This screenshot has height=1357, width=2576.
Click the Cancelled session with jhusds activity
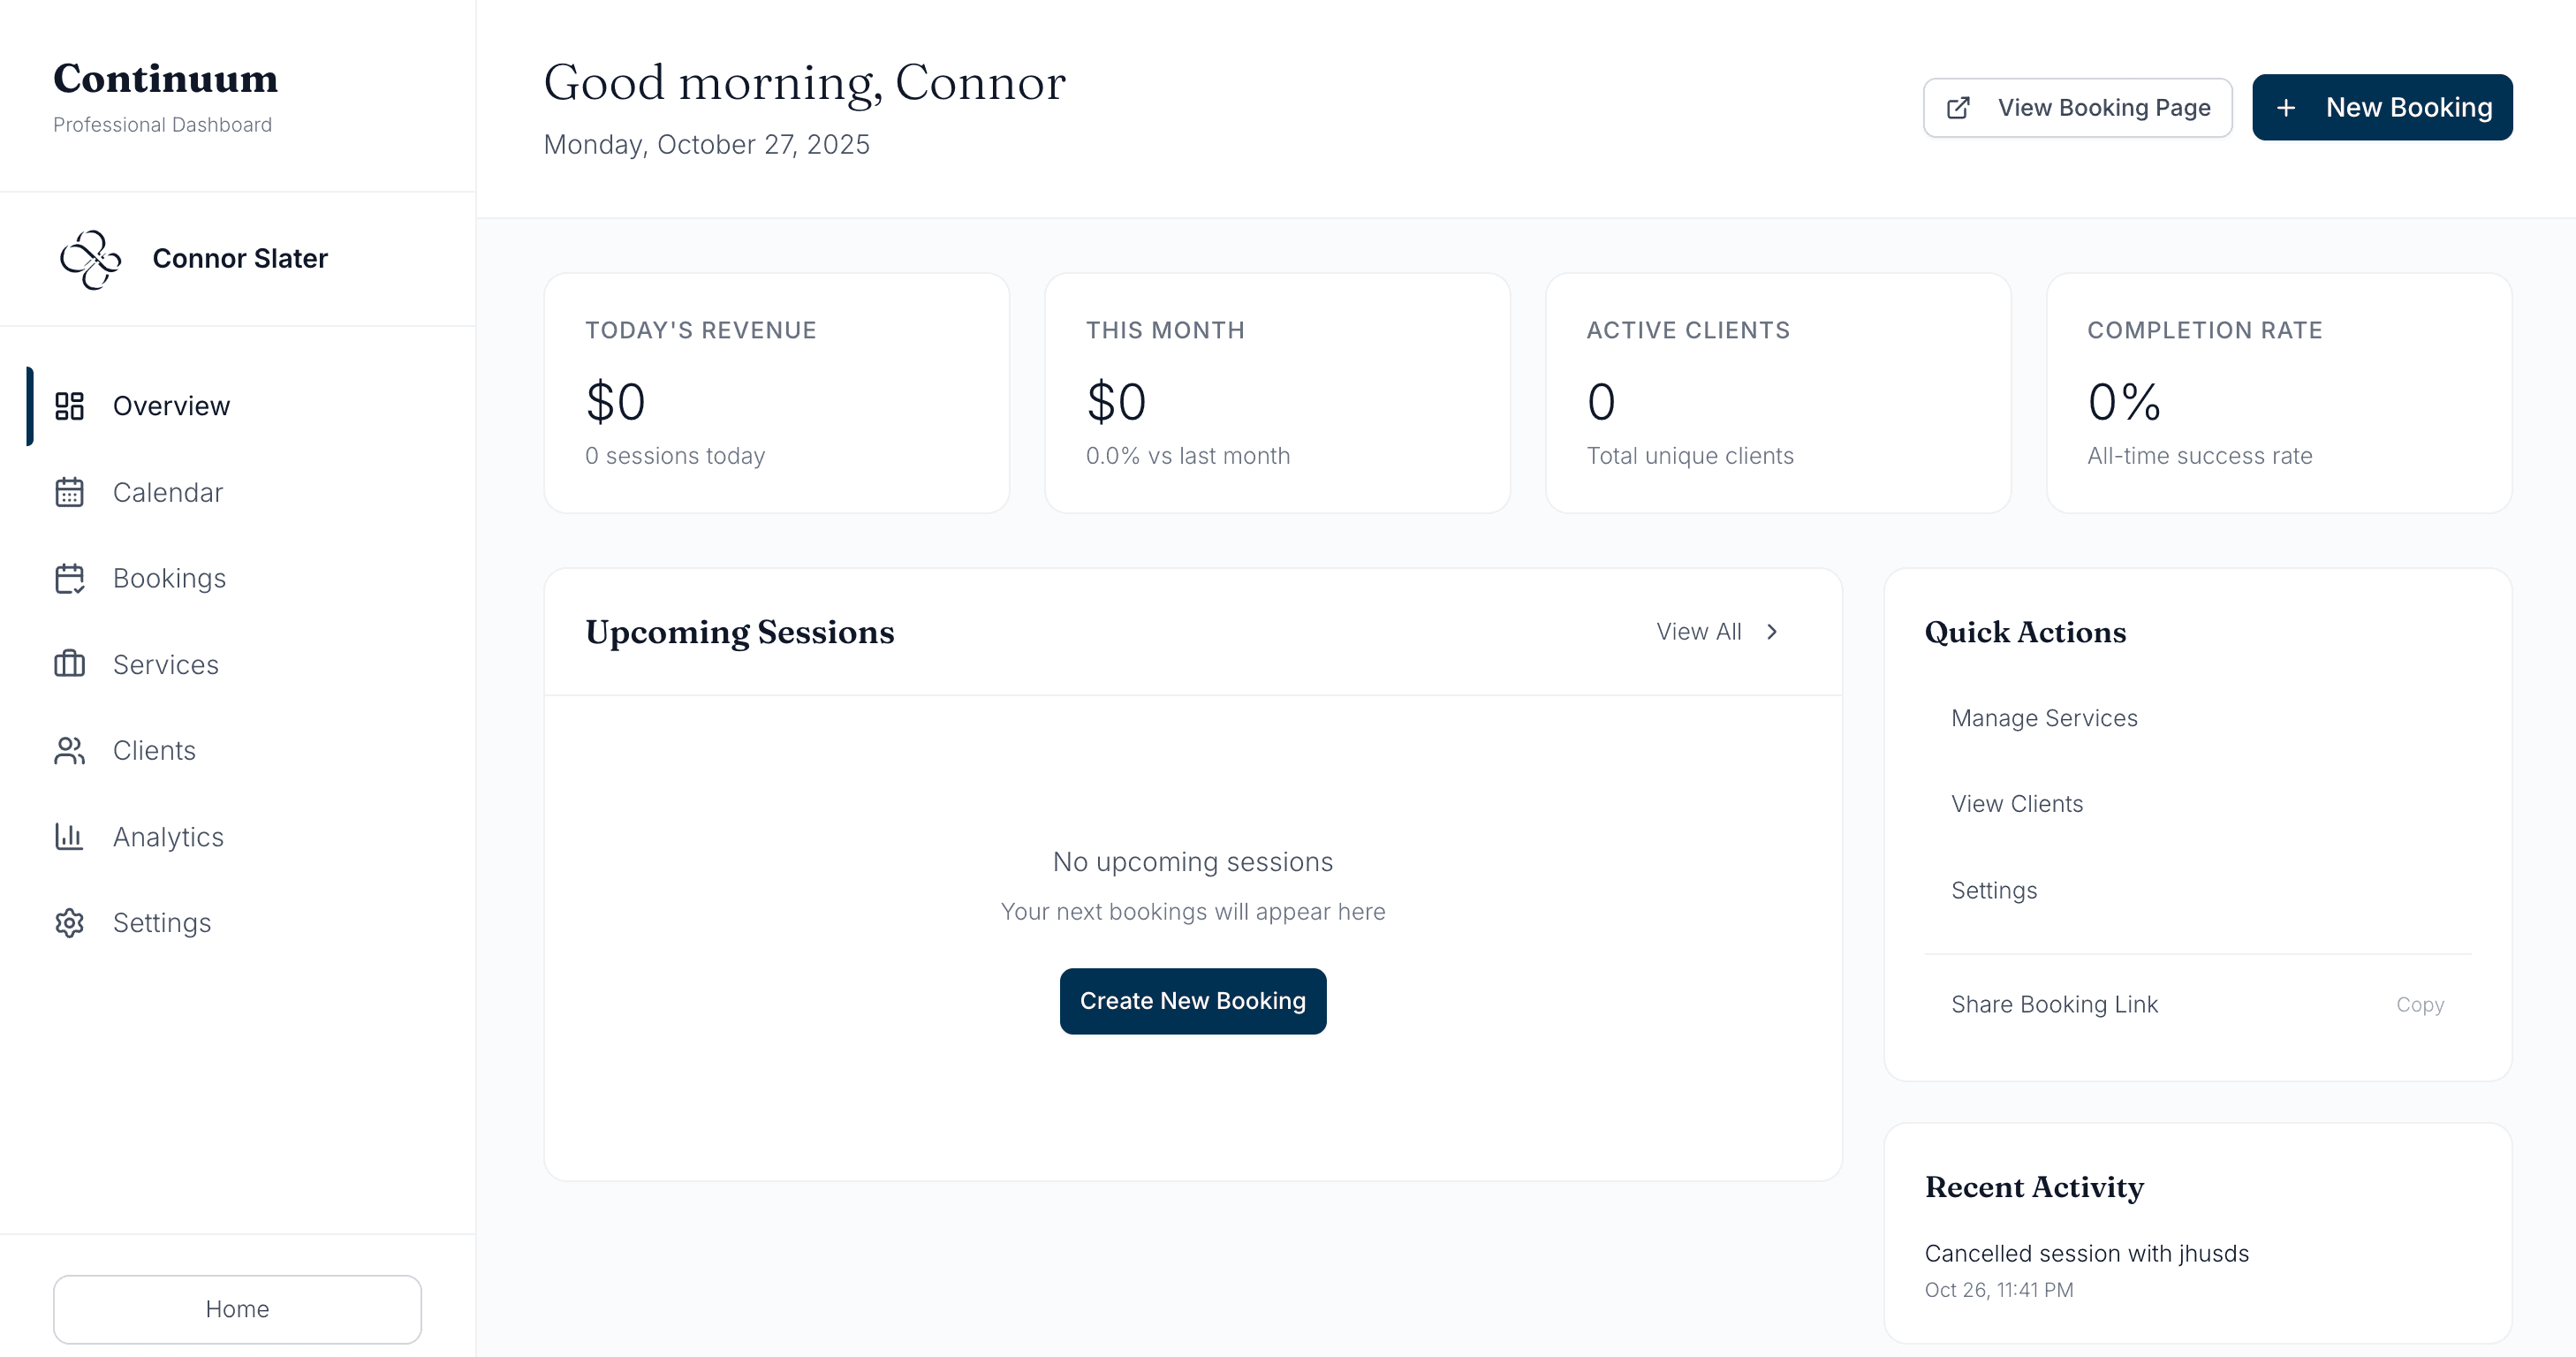[2086, 1253]
